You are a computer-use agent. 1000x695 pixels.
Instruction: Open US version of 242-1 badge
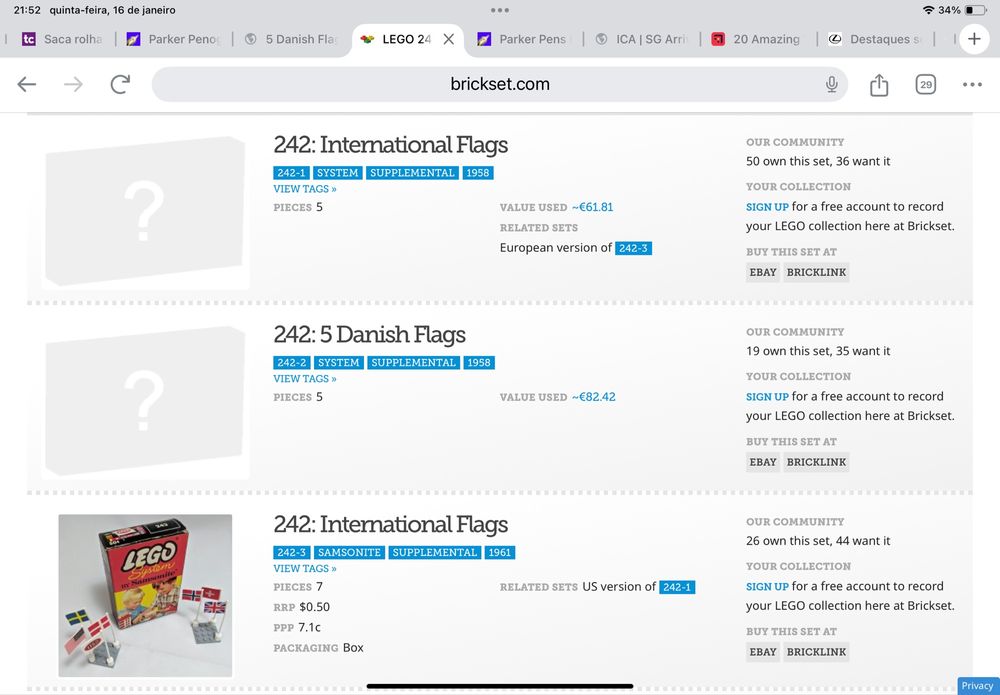click(677, 587)
